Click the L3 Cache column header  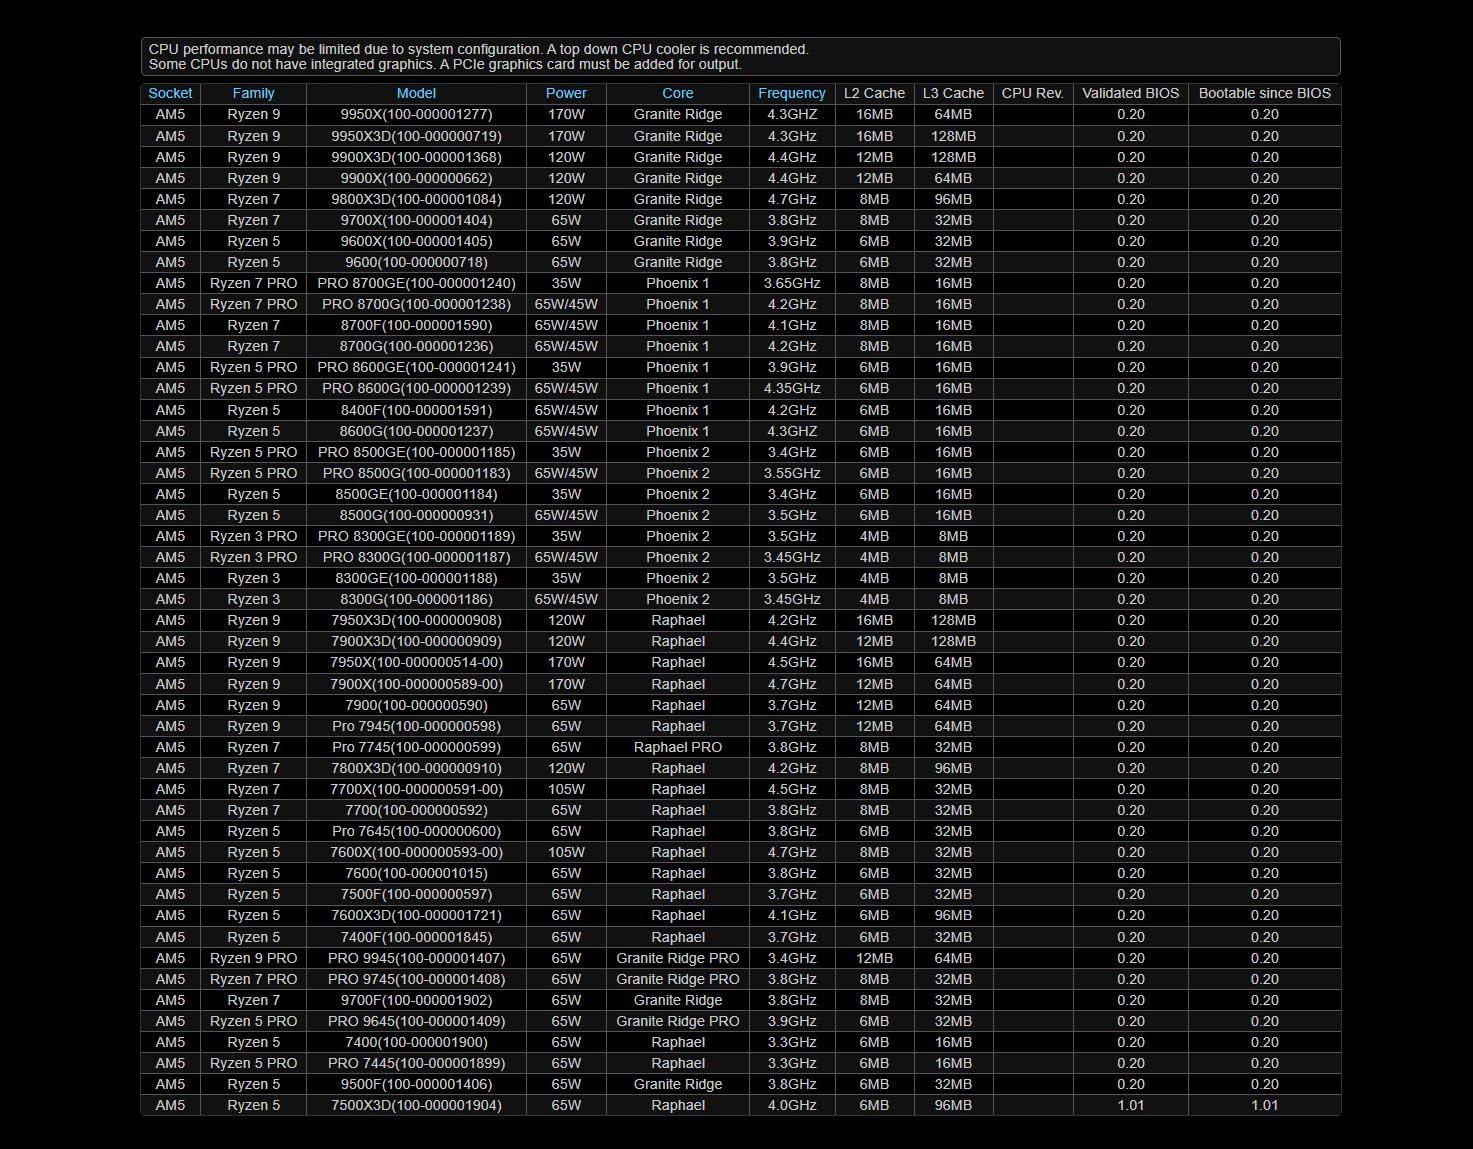(x=953, y=93)
